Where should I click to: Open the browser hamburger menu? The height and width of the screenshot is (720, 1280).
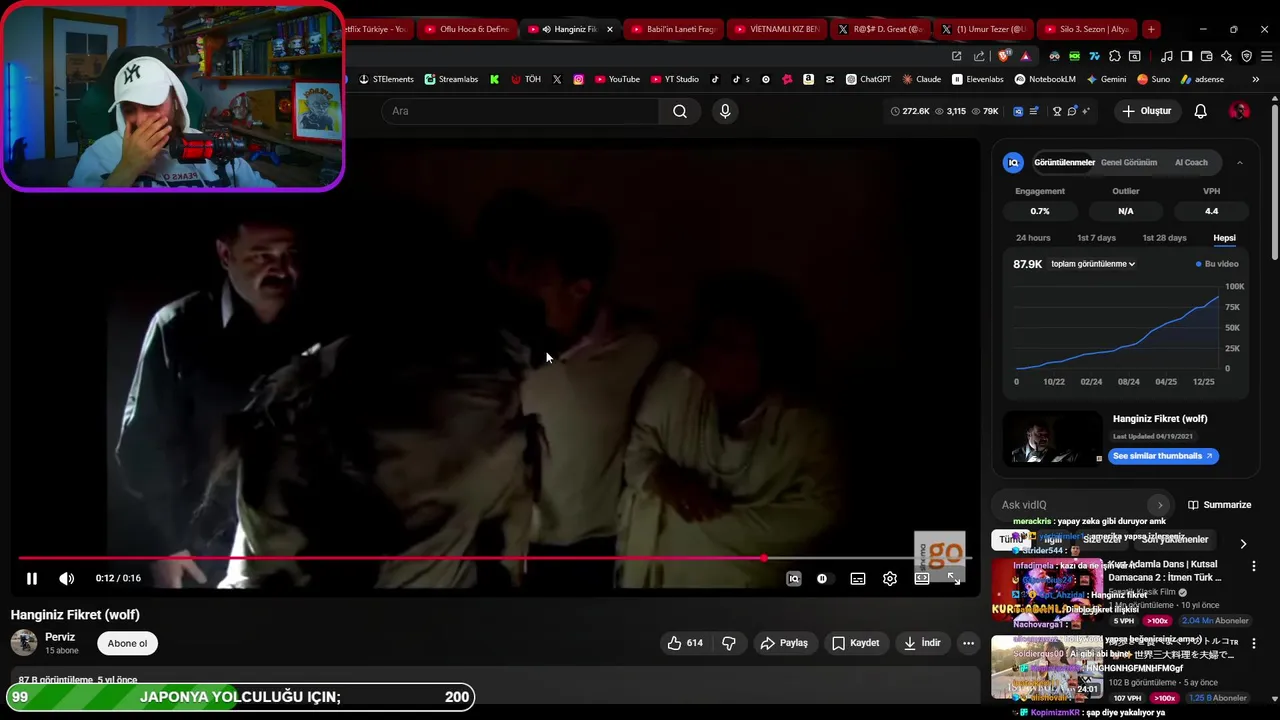1266,56
